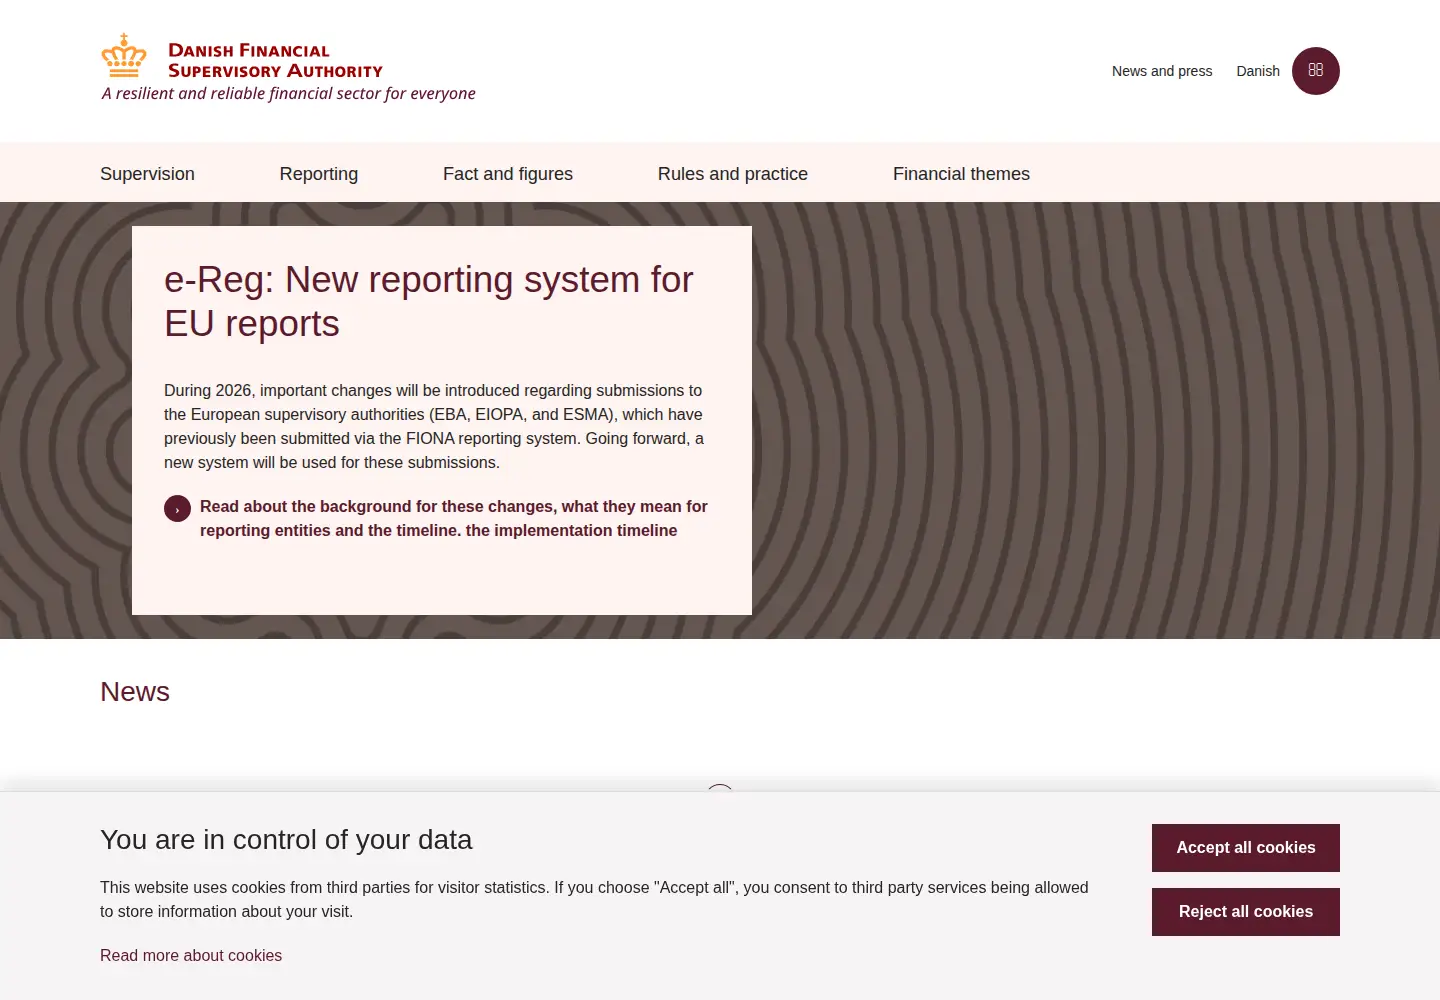Open the Financial themes menu
Image resolution: width=1440 pixels, height=1000 pixels.
coord(961,174)
